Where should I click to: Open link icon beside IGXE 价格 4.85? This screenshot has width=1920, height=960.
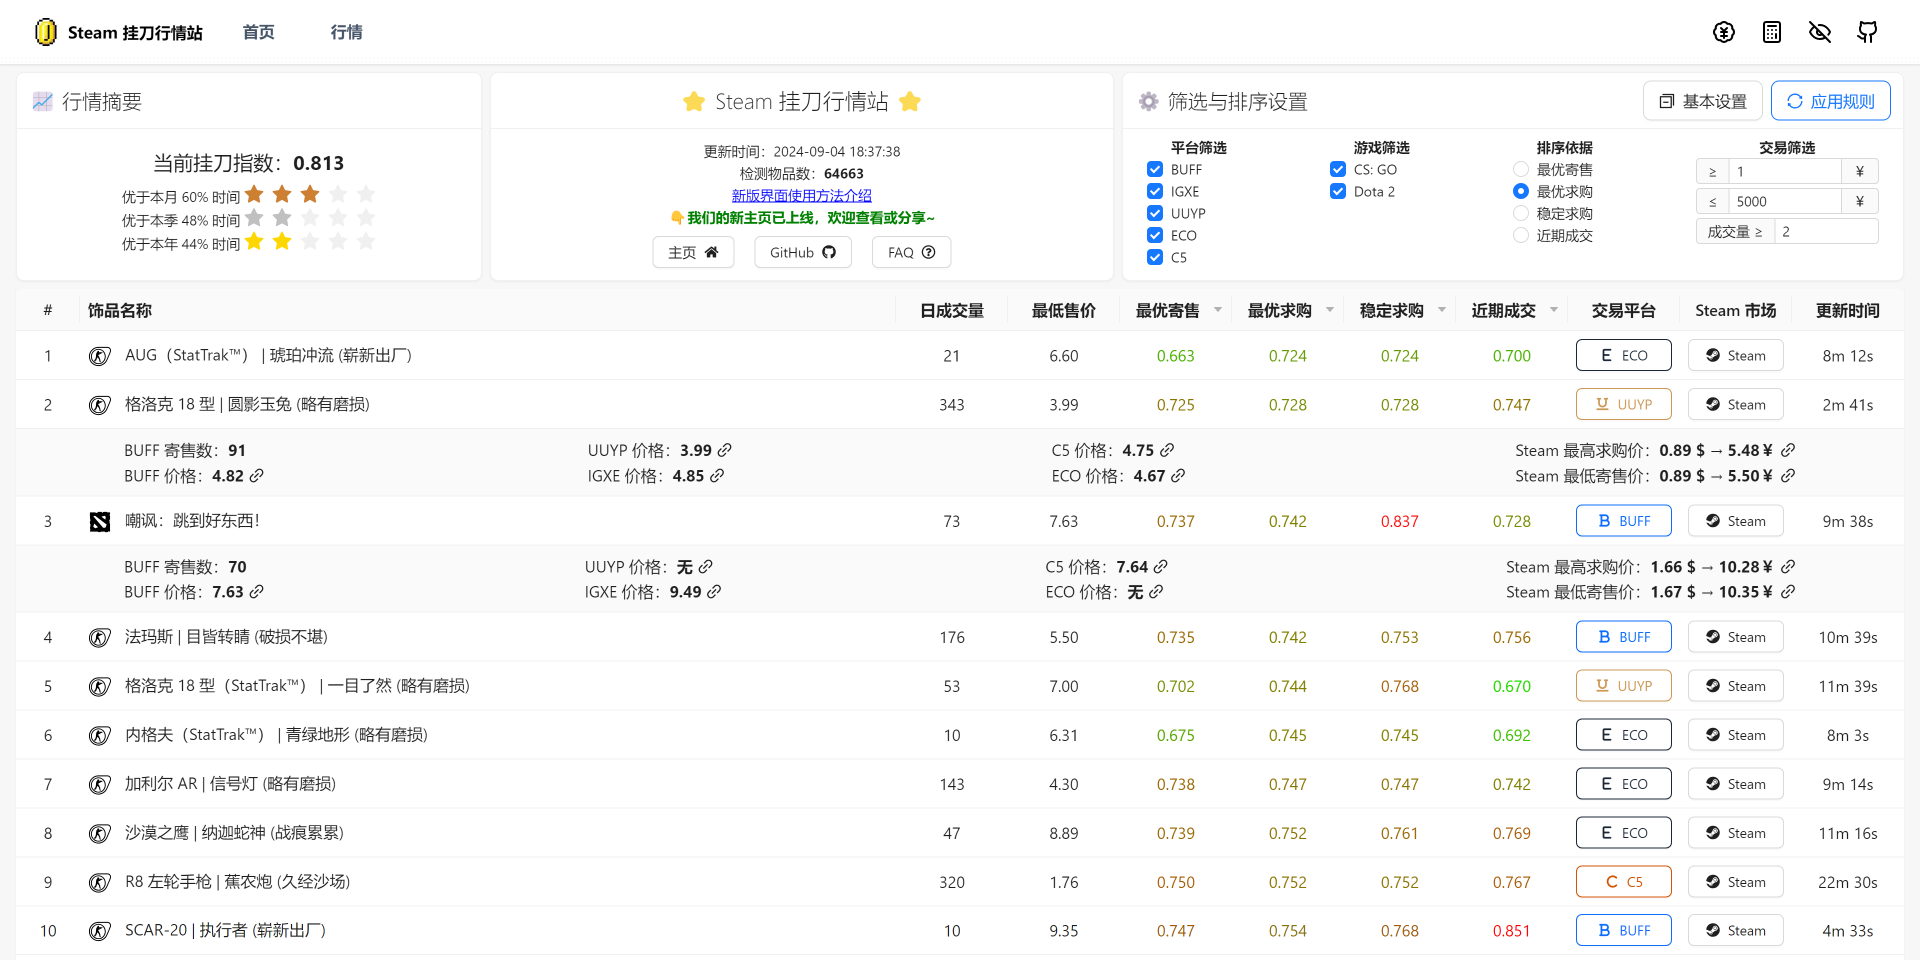717,476
